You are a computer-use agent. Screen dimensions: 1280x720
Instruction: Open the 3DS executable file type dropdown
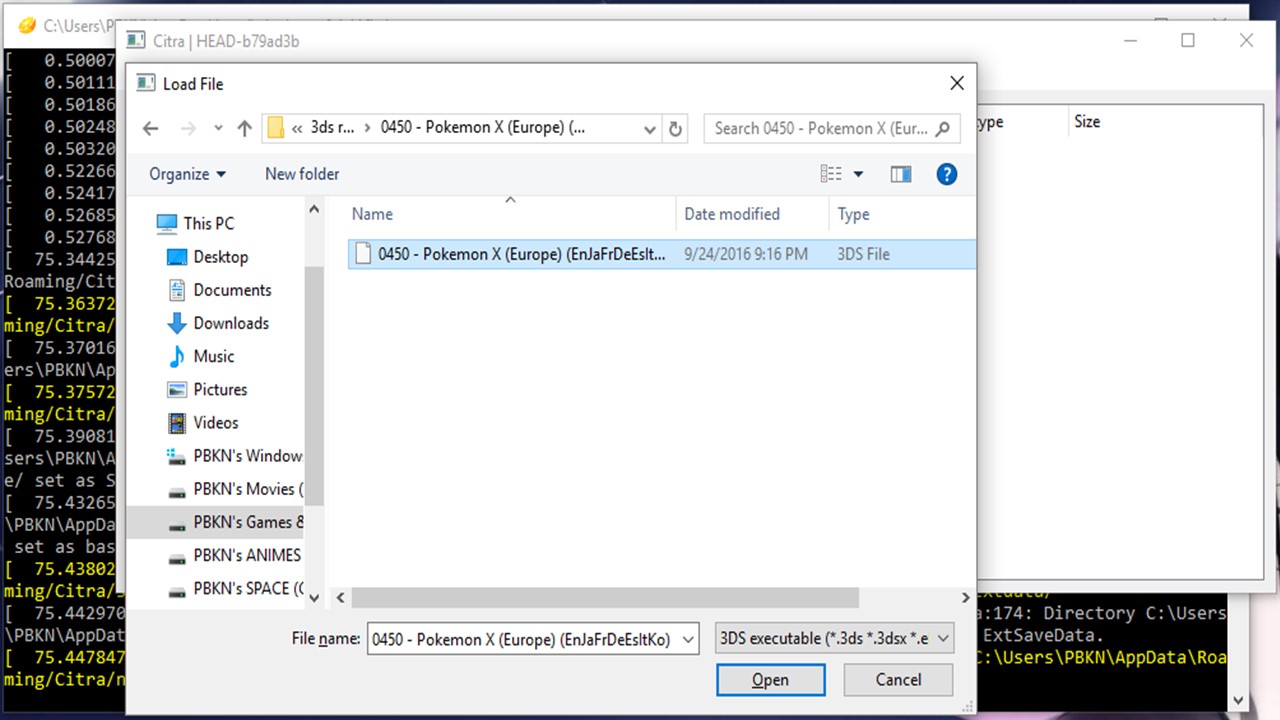[x=834, y=638]
